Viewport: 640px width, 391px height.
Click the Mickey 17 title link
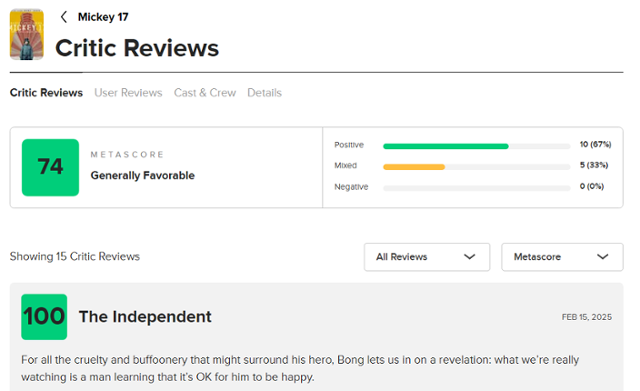pyautogui.click(x=103, y=17)
